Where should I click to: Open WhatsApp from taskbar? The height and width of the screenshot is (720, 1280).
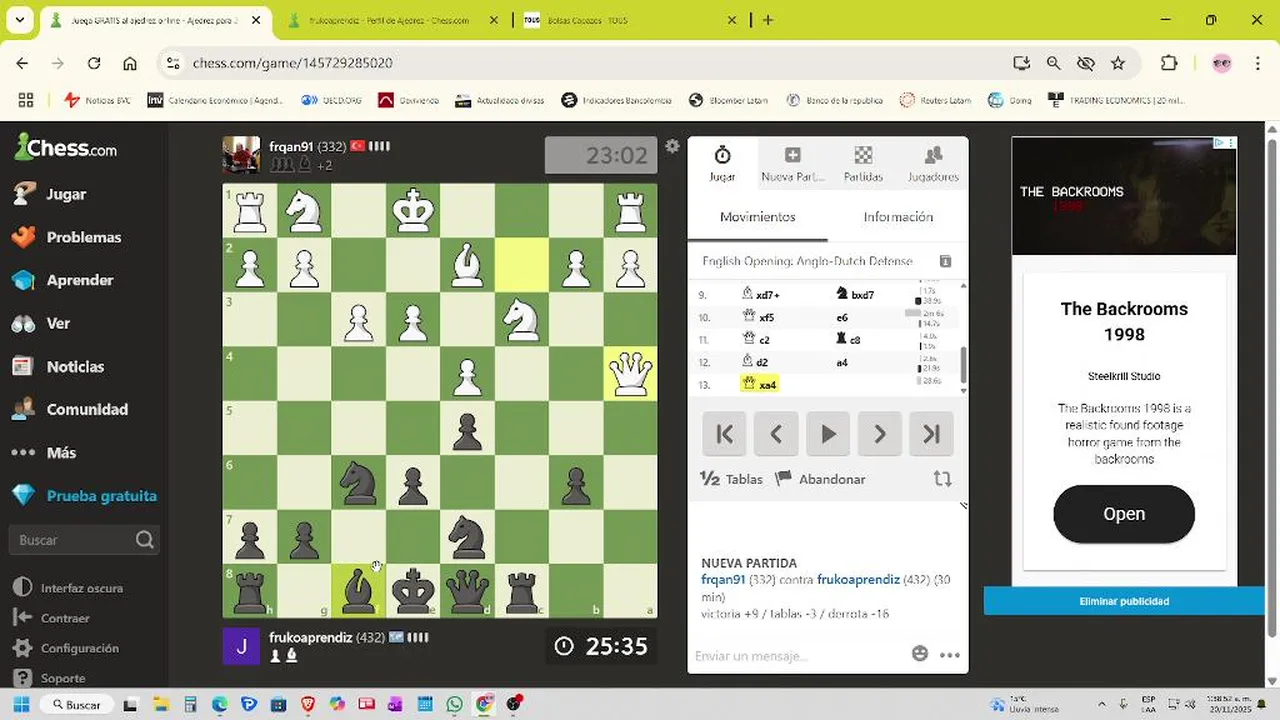click(455, 704)
